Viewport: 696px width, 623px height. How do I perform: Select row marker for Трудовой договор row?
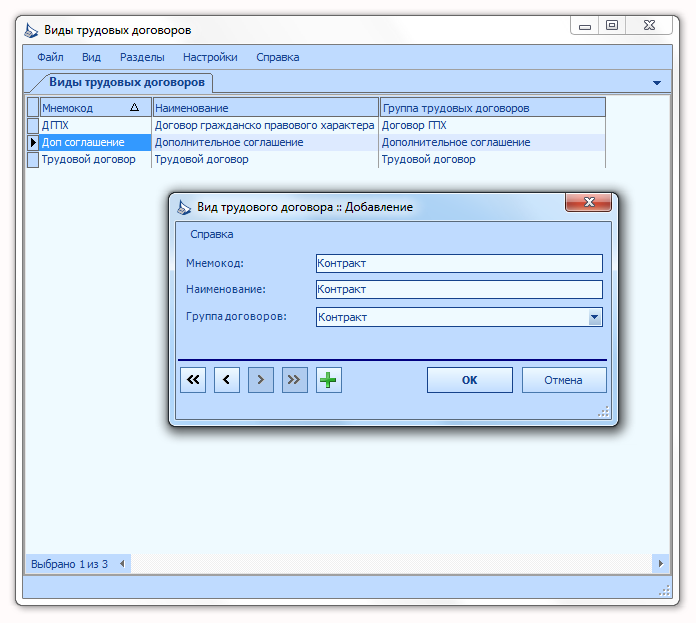tap(33, 160)
